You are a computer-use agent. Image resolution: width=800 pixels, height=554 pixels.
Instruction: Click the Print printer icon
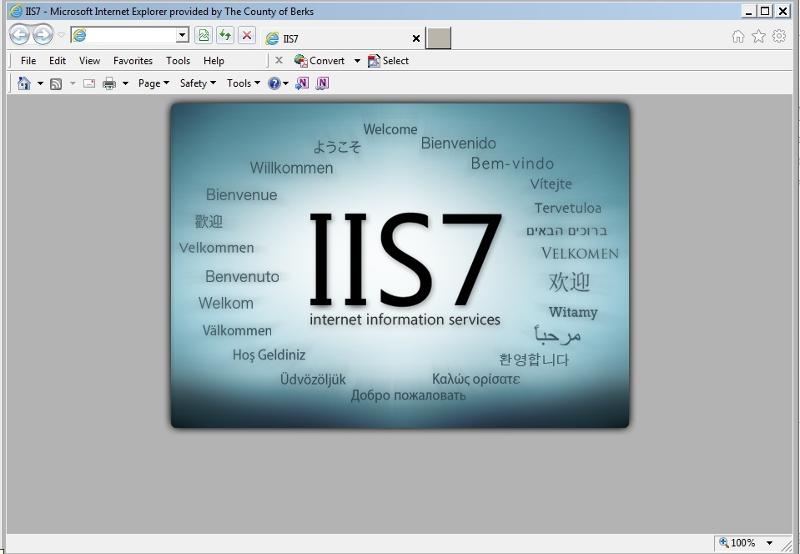tap(109, 83)
